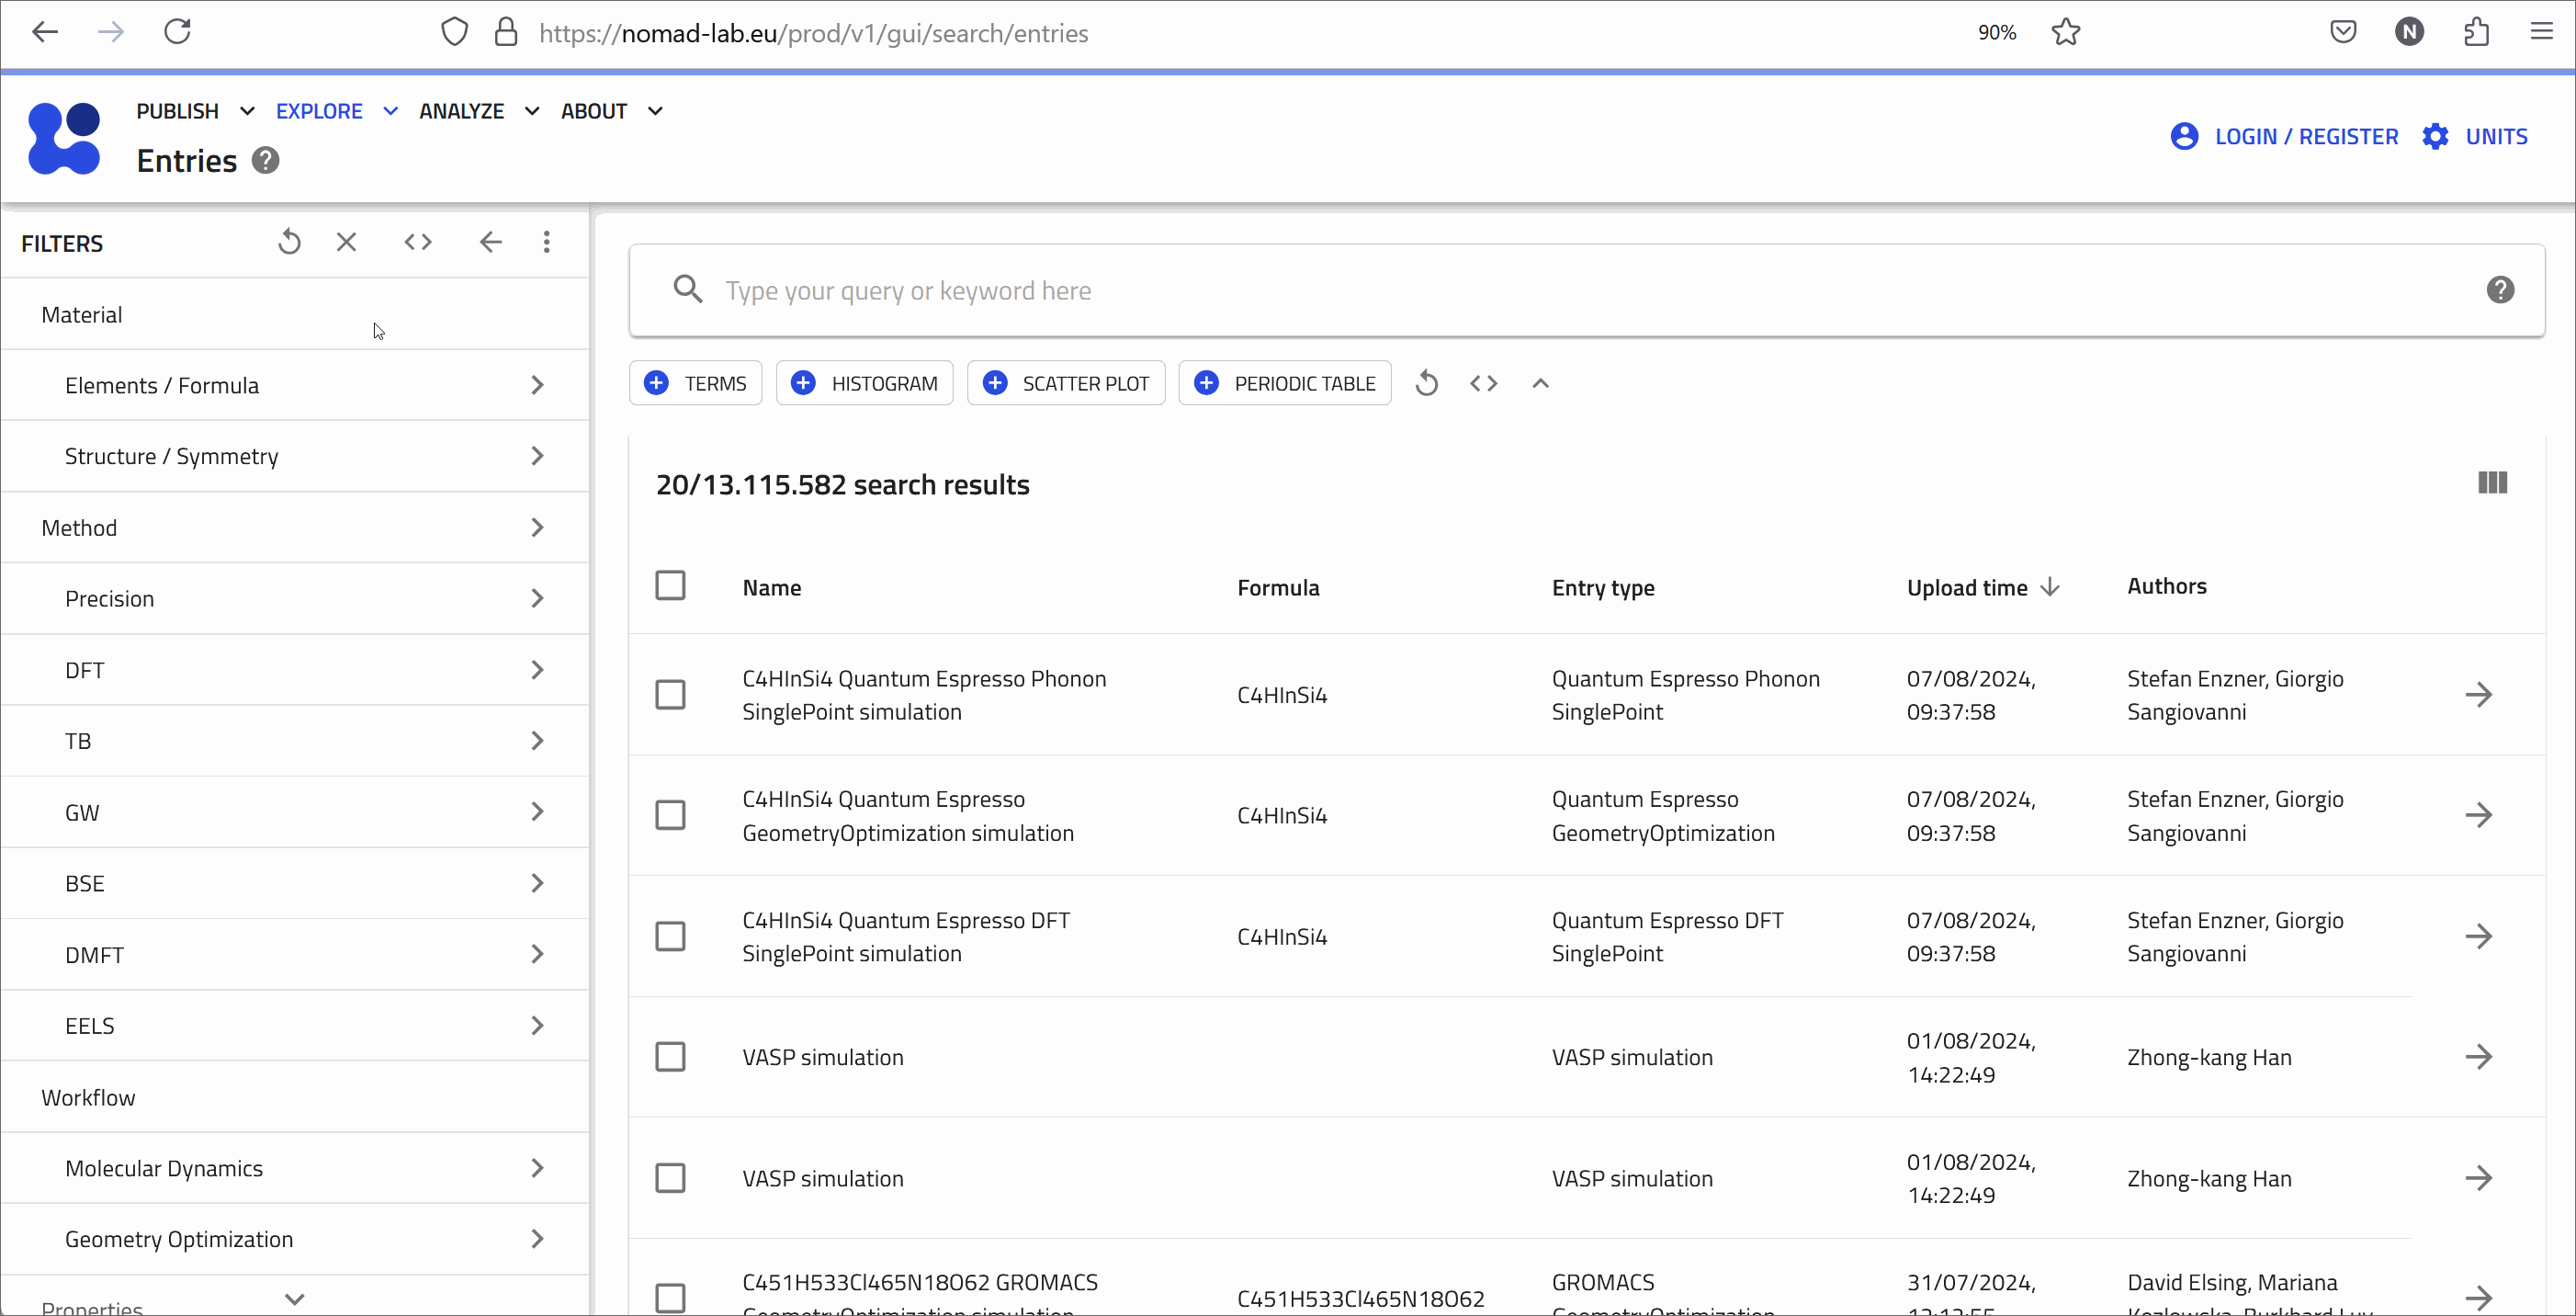
Task: Check the second VASP simulation row
Action: [670, 1178]
